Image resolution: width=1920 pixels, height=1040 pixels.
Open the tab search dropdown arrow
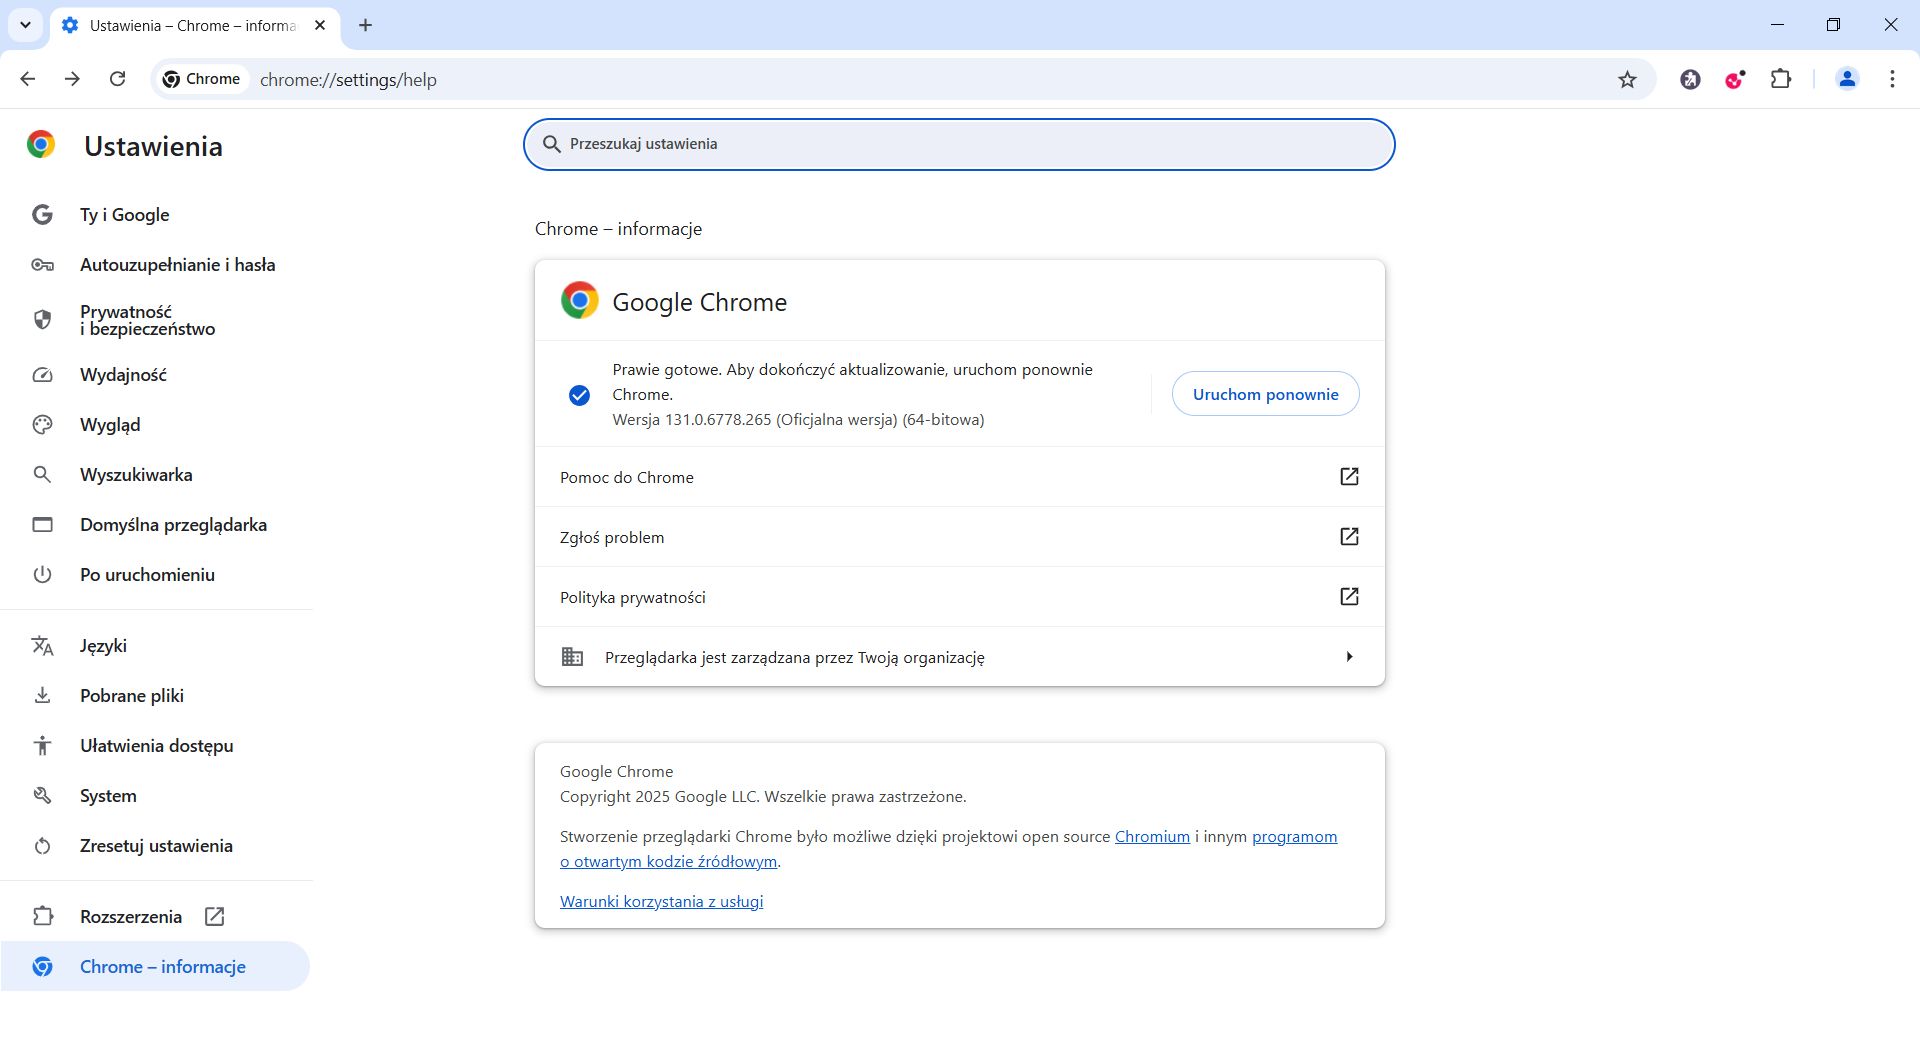[x=25, y=25]
